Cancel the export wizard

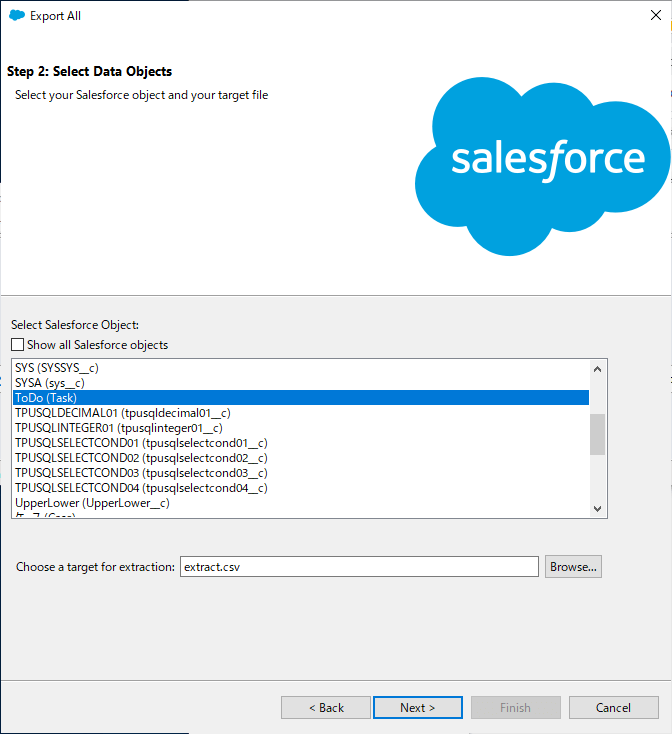(614, 707)
